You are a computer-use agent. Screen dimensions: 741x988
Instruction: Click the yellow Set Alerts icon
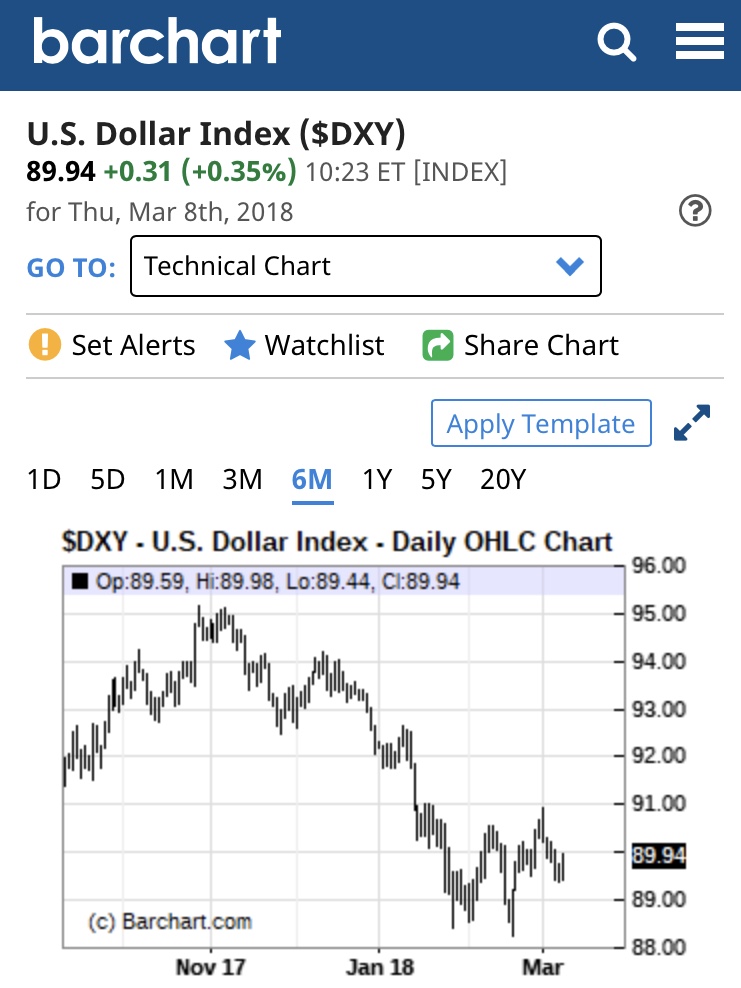(x=44, y=346)
